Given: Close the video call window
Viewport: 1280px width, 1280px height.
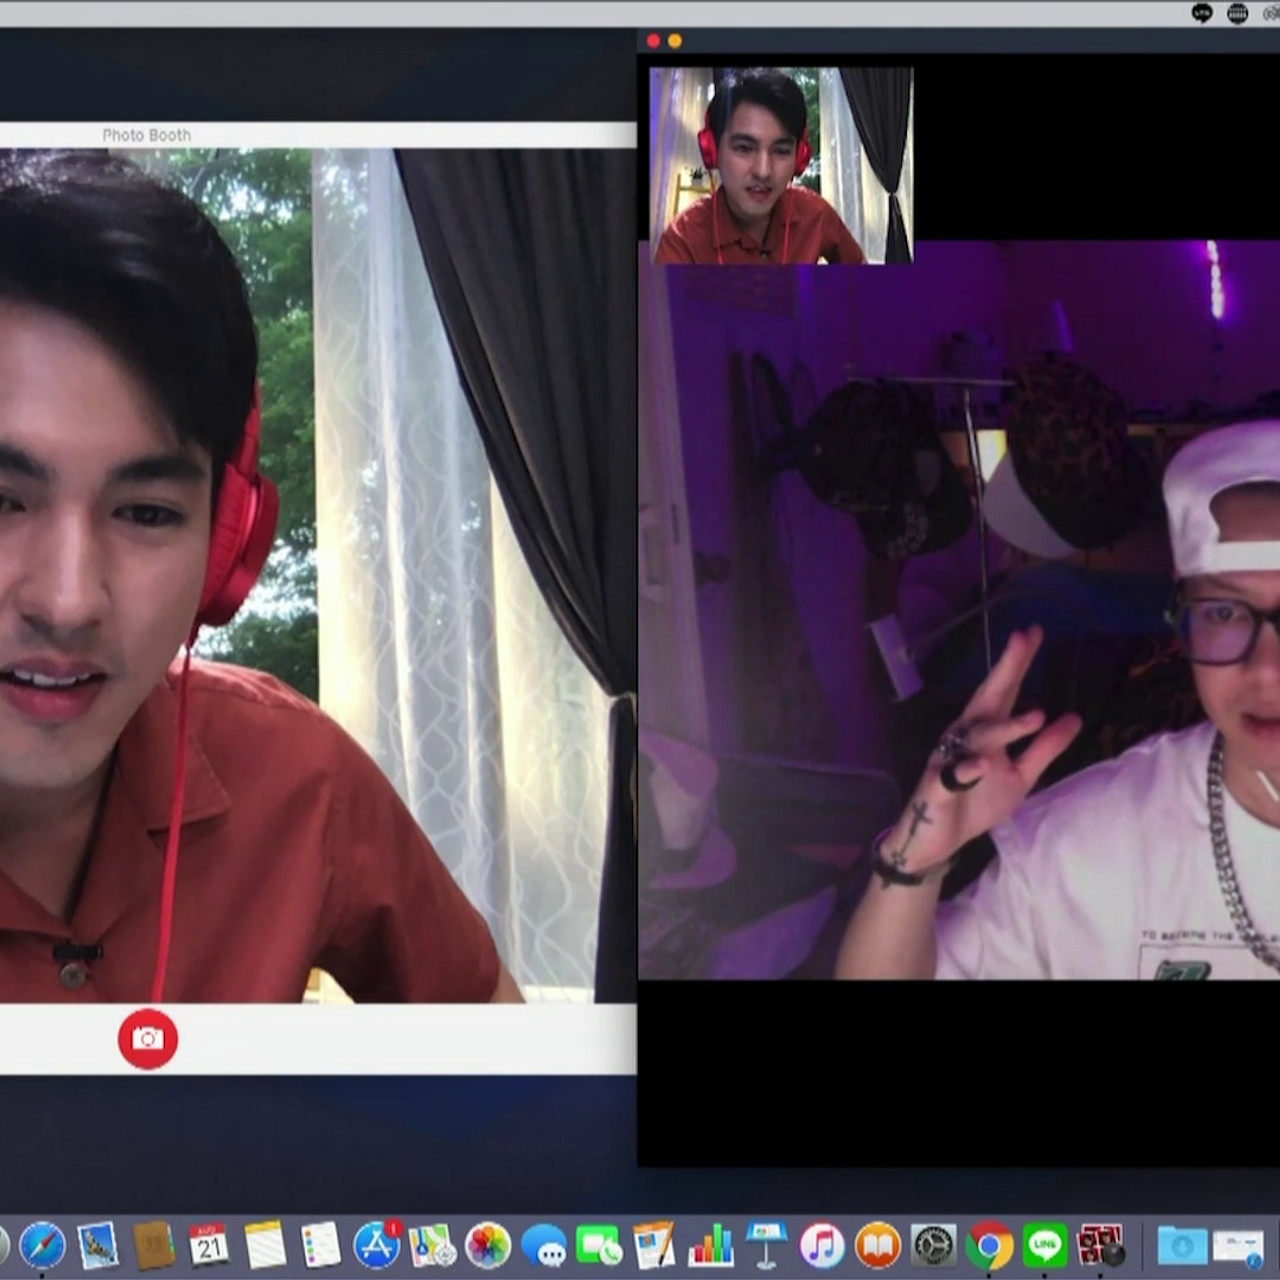Looking at the screenshot, I should point(653,41).
